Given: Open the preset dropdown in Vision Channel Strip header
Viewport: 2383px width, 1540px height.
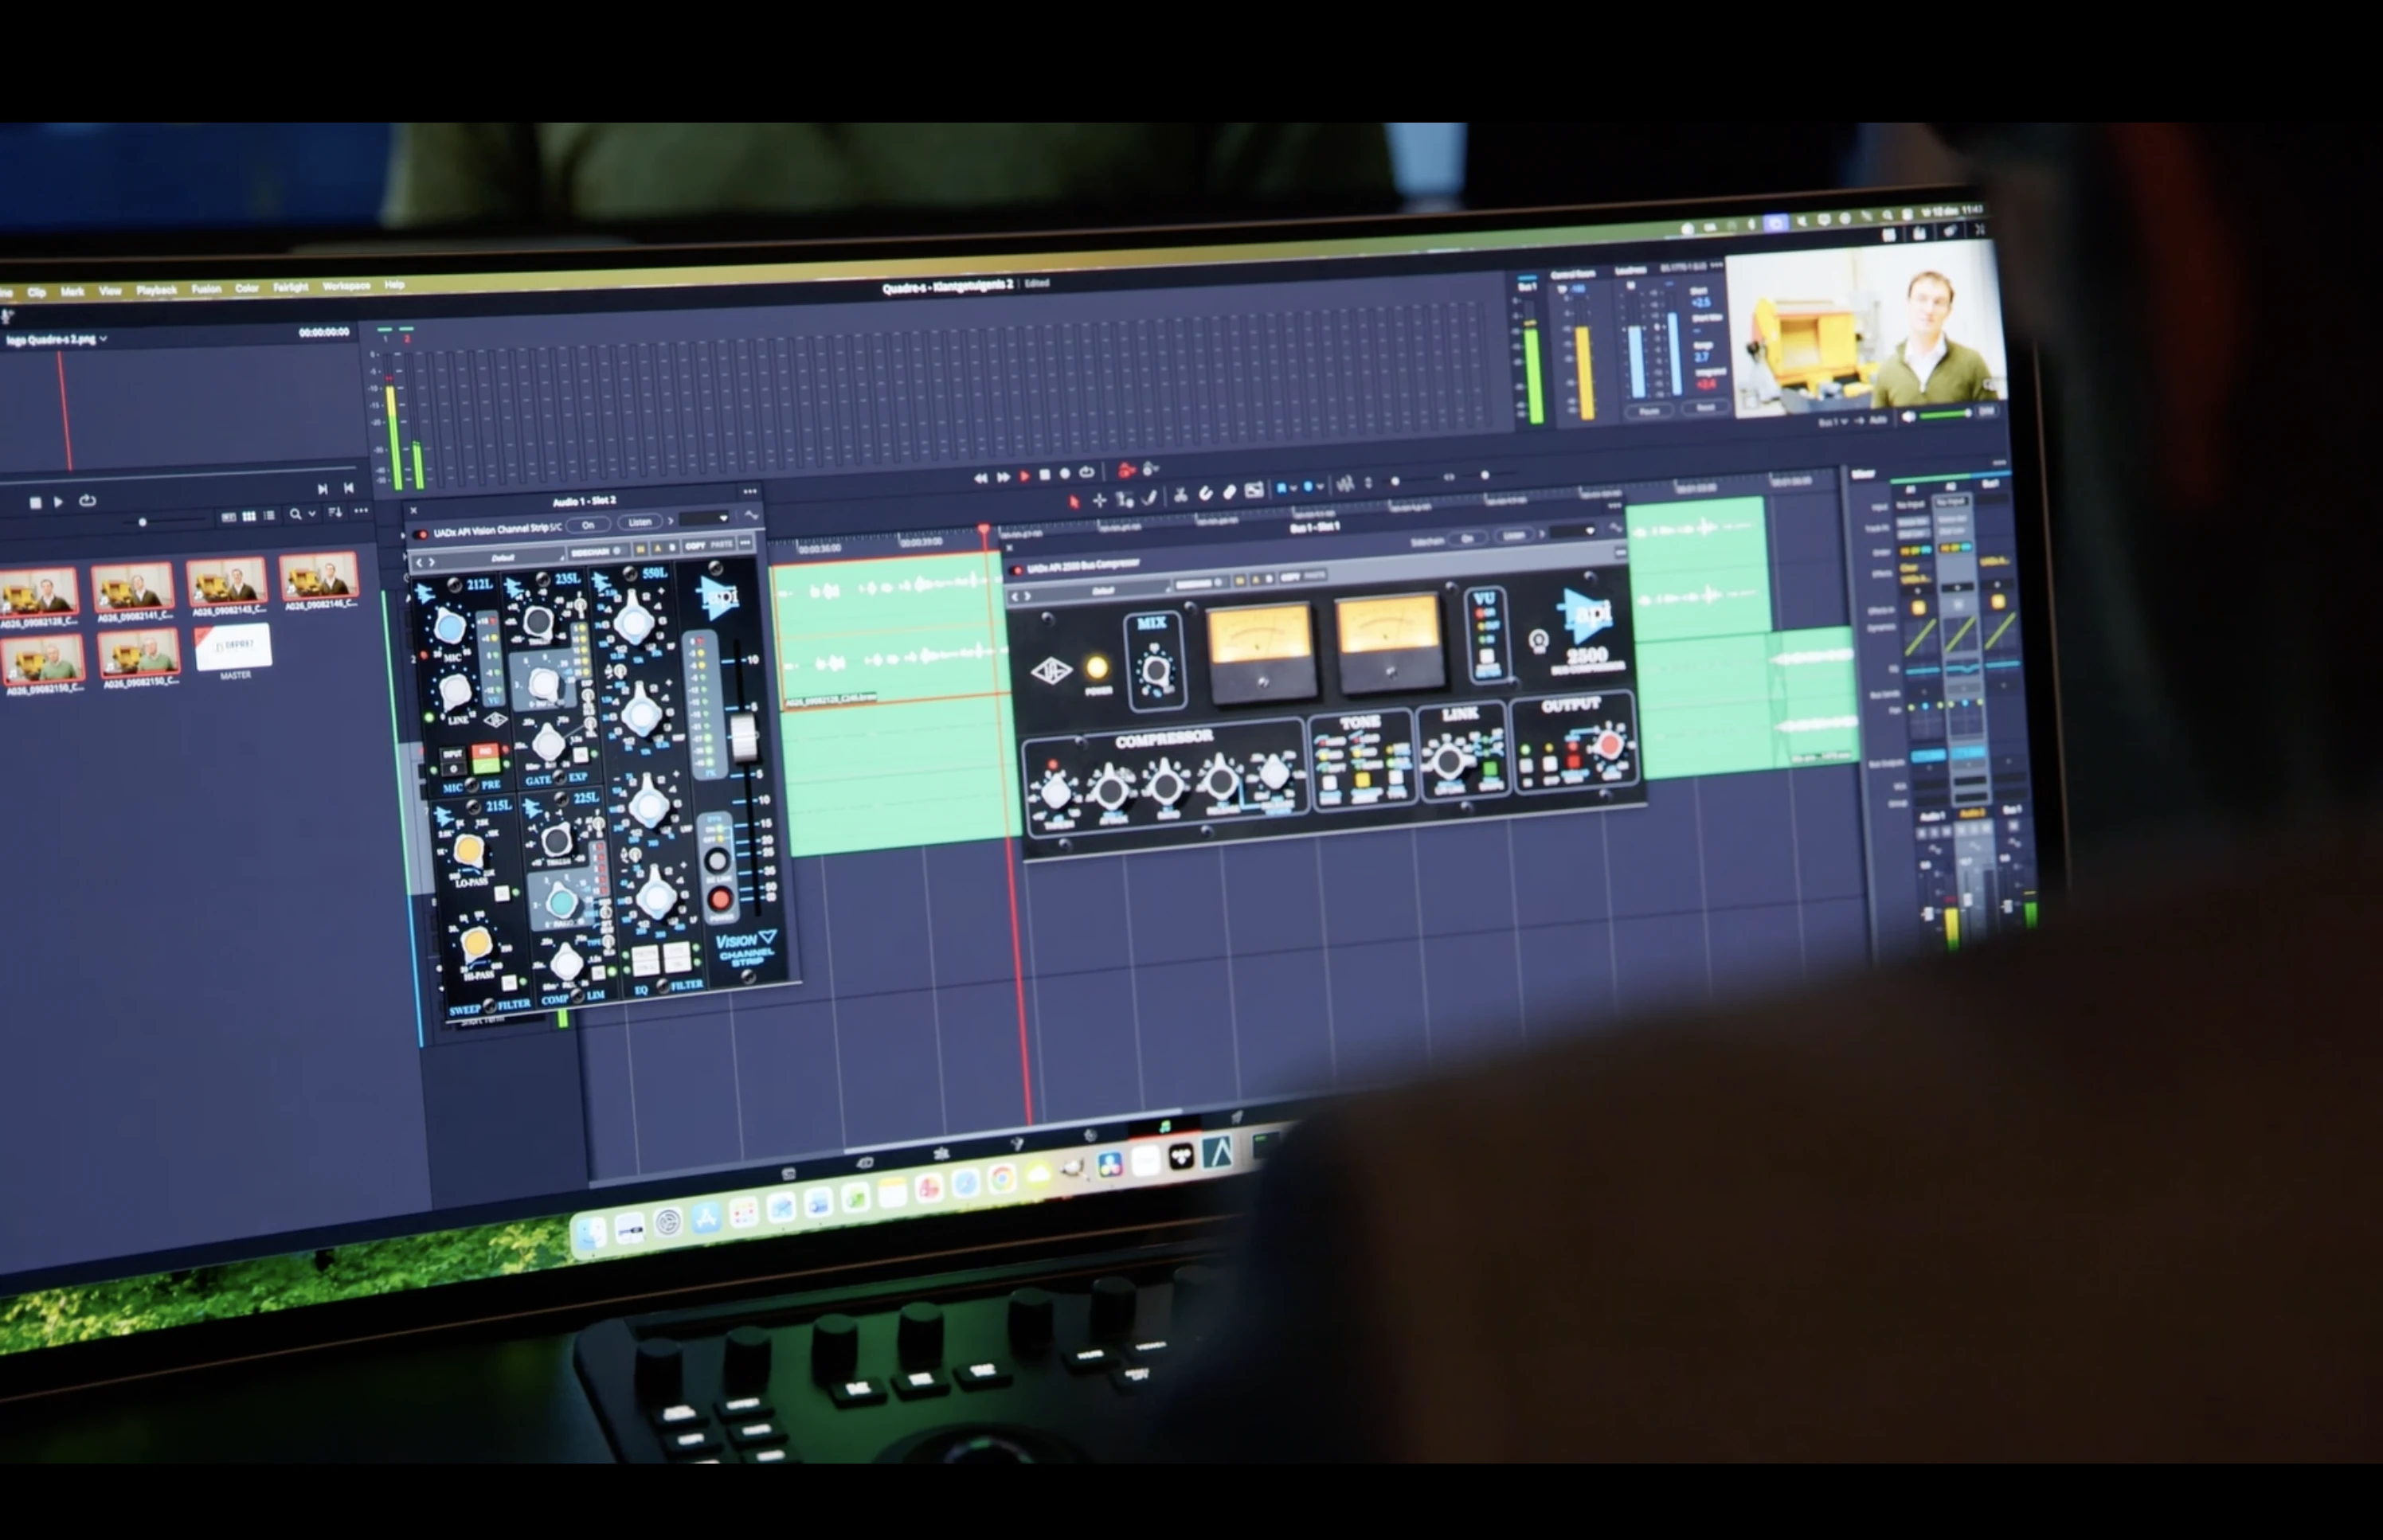Looking at the screenshot, I should [704, 518].
